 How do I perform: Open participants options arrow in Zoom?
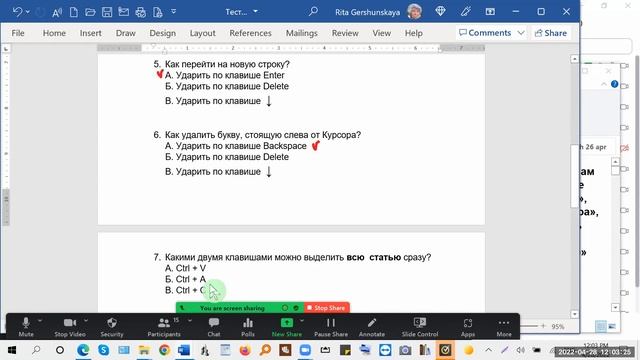click(190, 321)
